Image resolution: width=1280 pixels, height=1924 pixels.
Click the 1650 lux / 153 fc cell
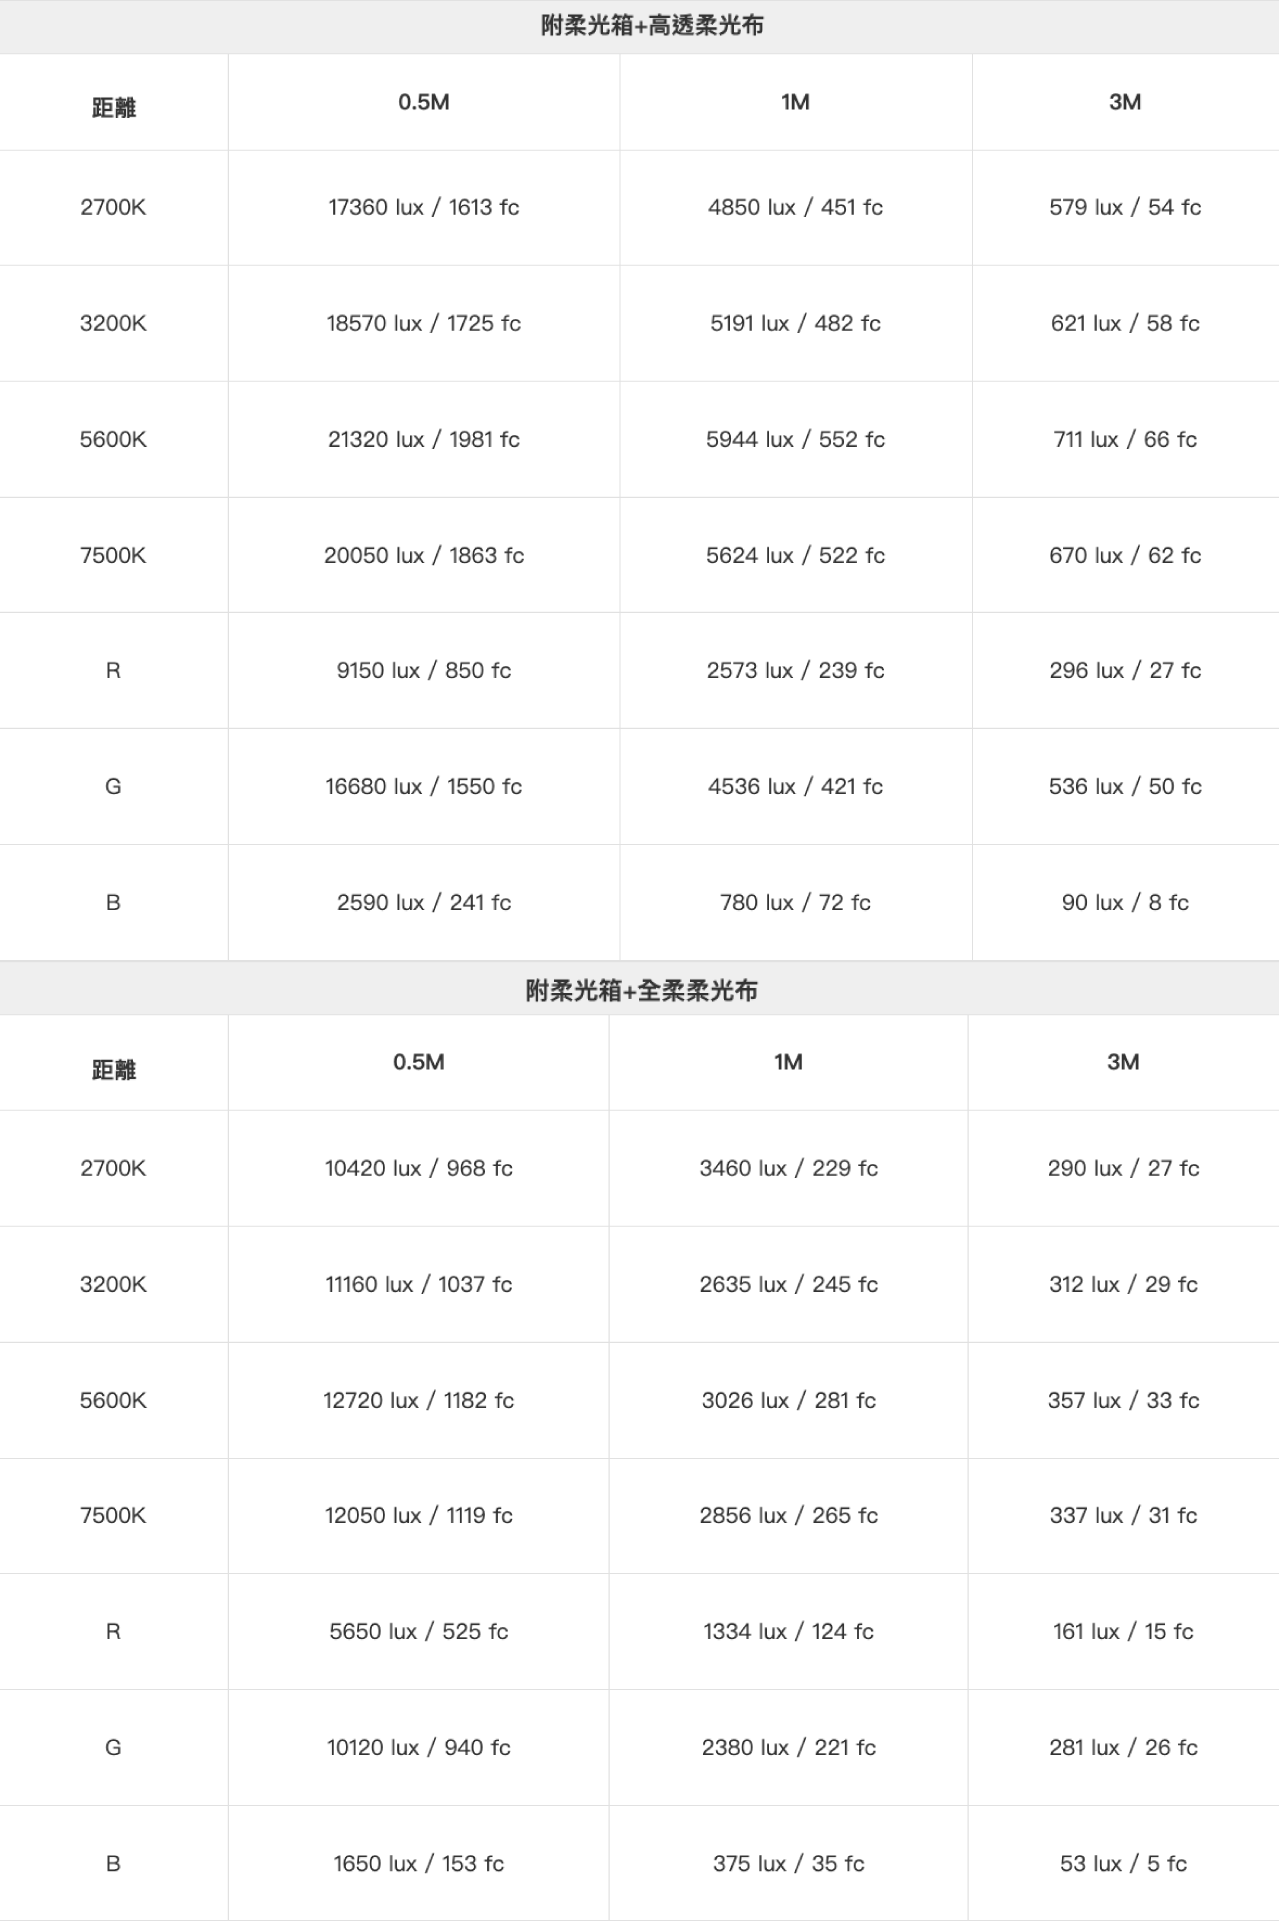coord(419,1863)
